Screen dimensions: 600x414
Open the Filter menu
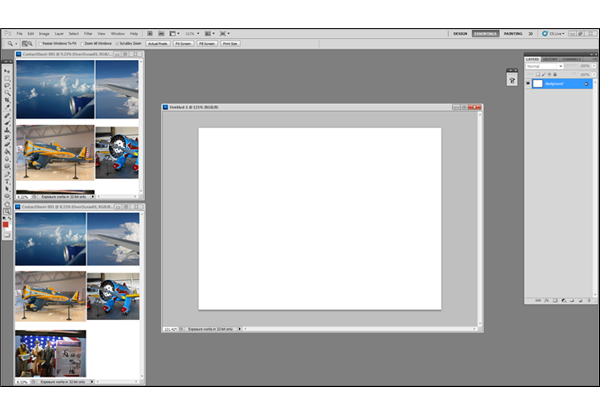(x=88, y=34)
